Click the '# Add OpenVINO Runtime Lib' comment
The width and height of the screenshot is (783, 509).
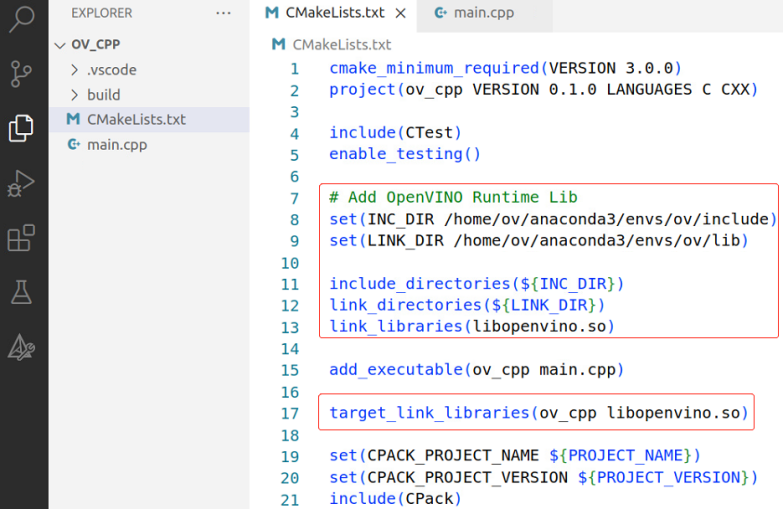(x=453, y=197)
